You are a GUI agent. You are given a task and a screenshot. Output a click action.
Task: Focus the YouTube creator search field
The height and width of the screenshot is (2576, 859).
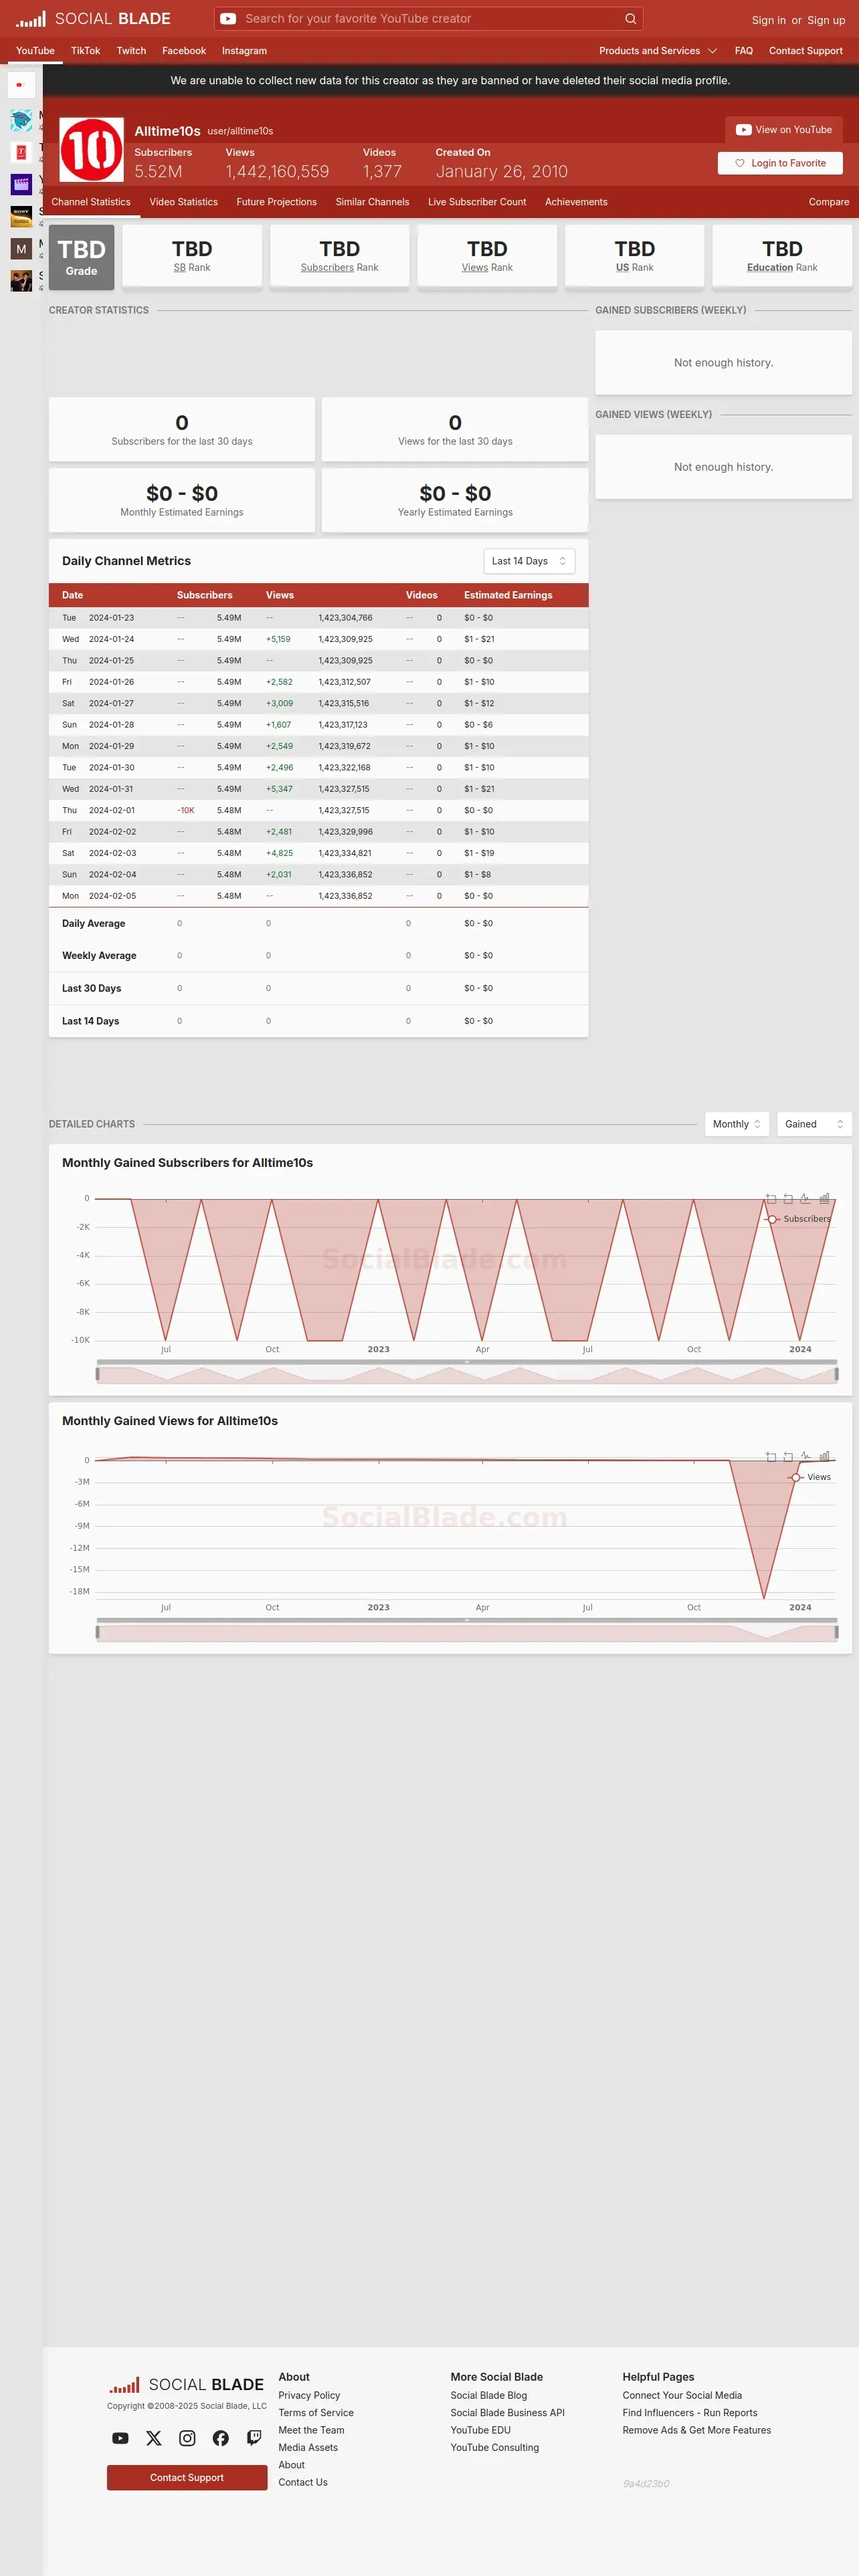(428, 18)
